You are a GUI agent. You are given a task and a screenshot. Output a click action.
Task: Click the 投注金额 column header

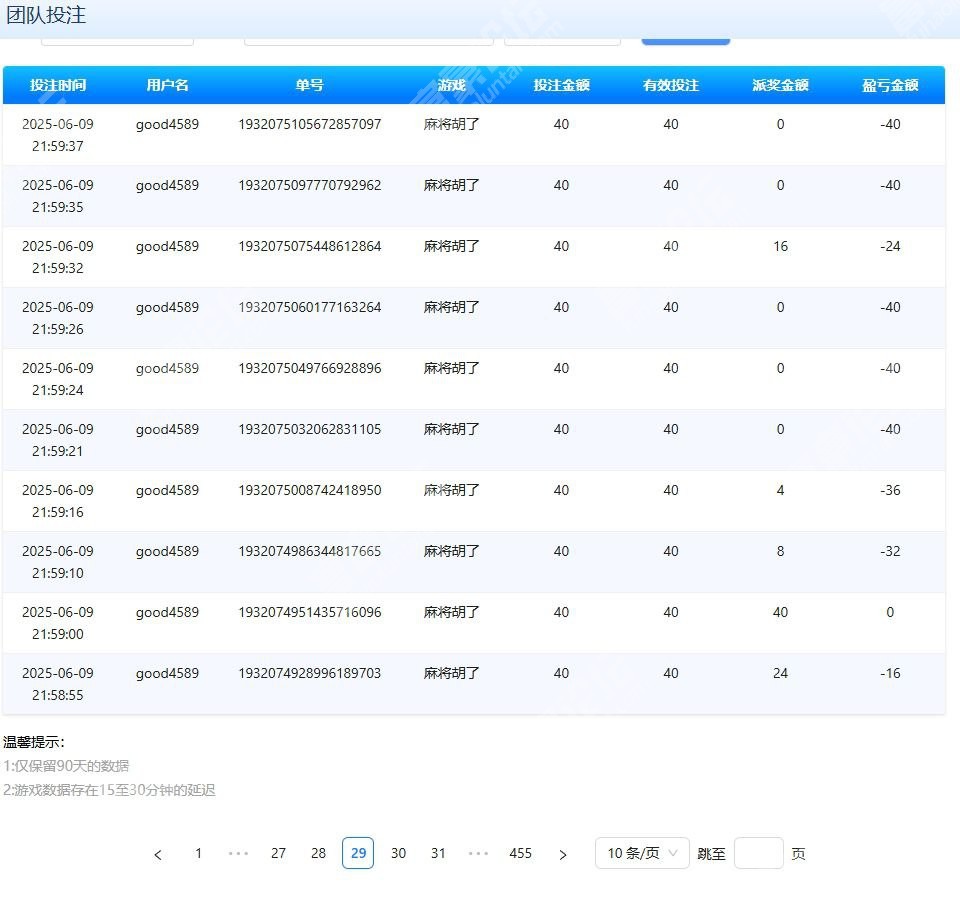[x=561, y=85]
